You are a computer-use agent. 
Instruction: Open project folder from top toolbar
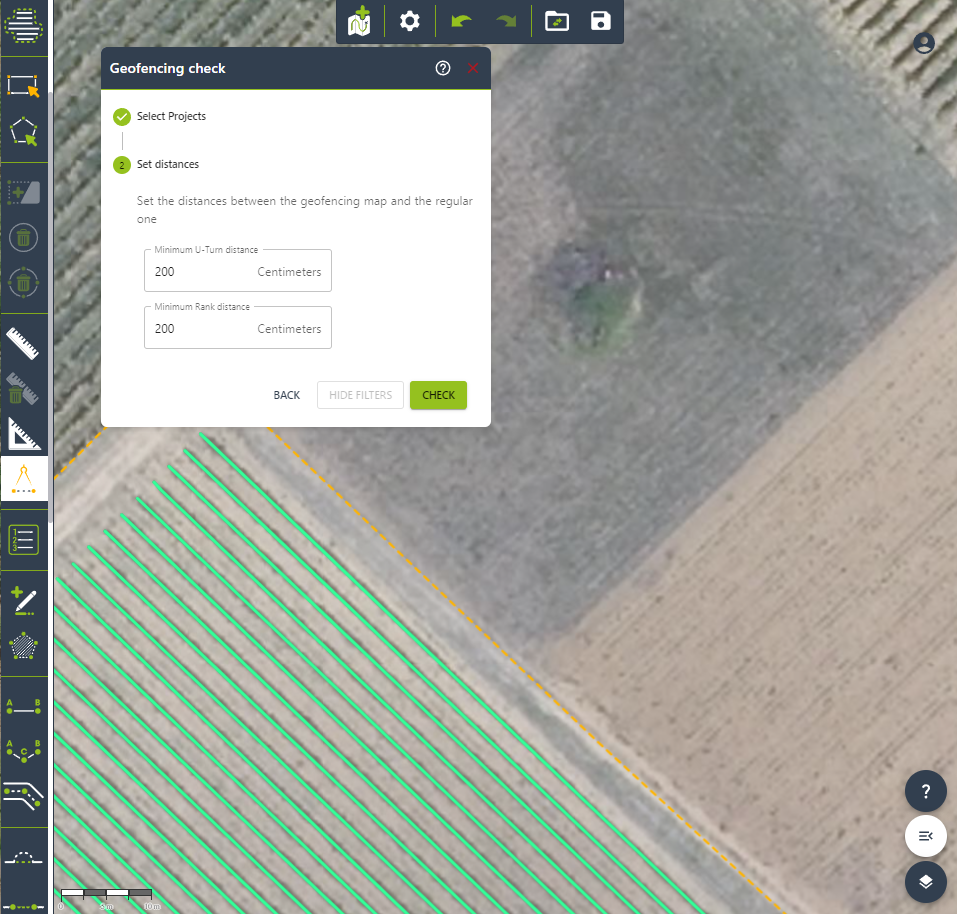point(557,21)
